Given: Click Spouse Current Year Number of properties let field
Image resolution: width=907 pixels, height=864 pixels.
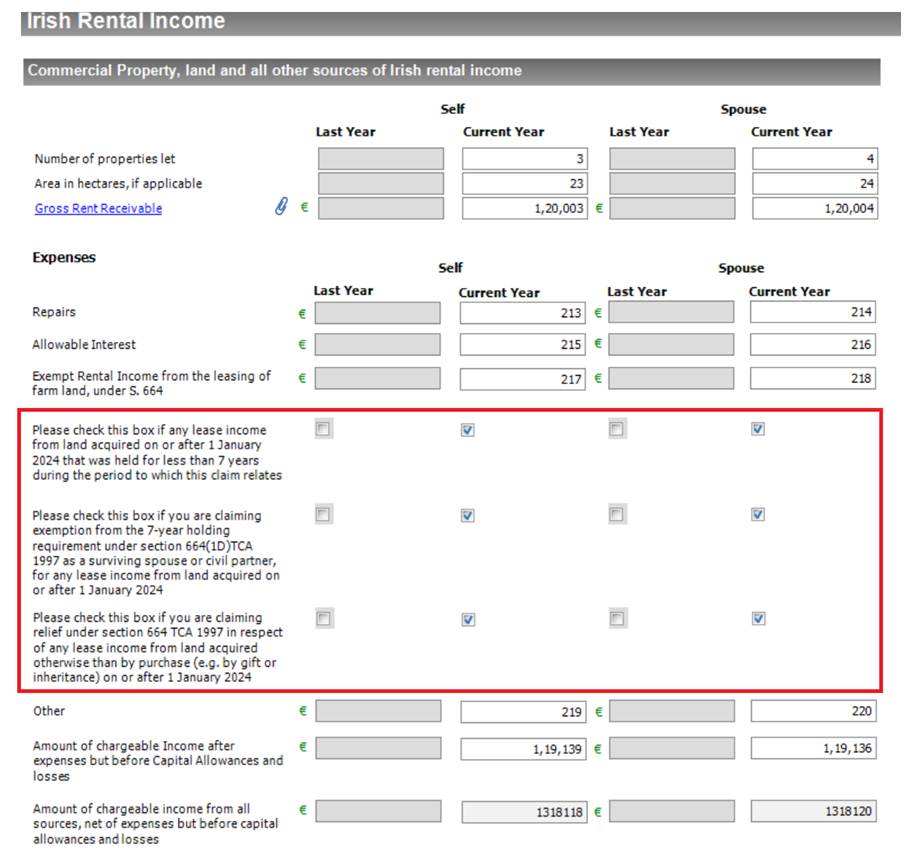Looking at the screenshot, I should coord(815,158).
